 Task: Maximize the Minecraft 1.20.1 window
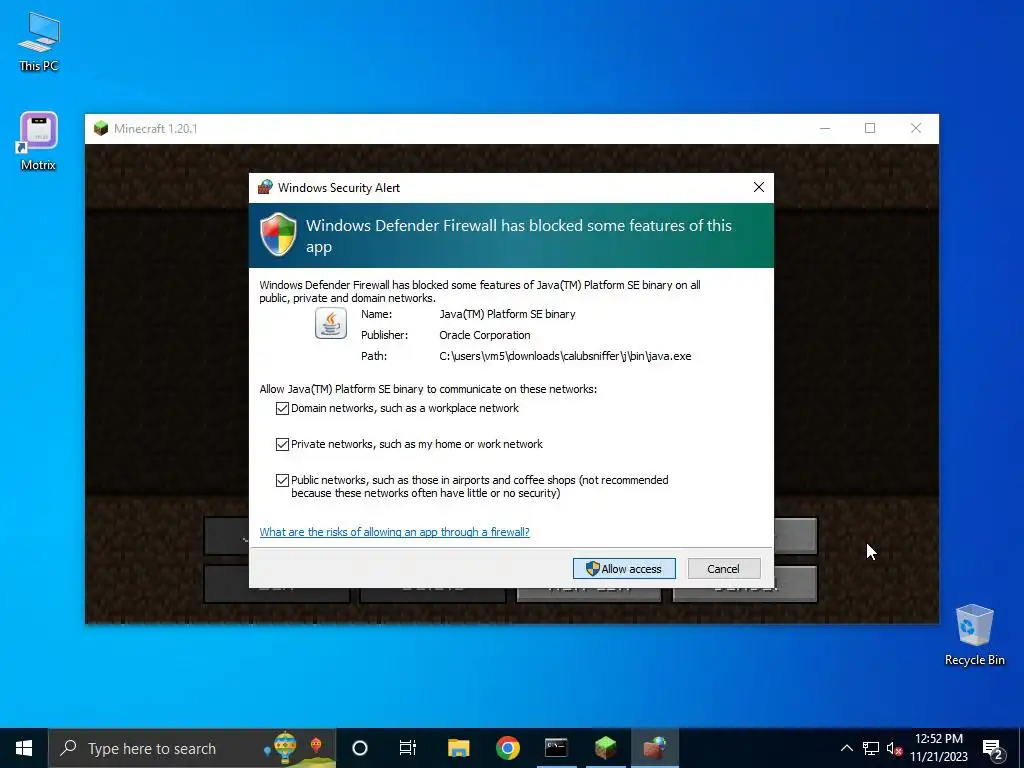click(x=870, y=128)
